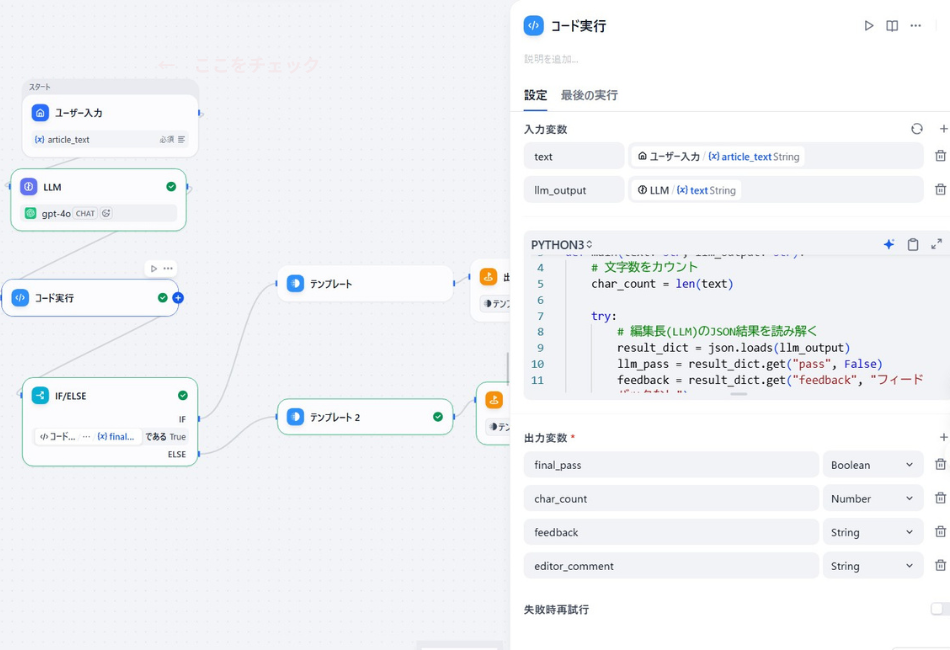Delete the text input variable with trash icon

point(941,155)
